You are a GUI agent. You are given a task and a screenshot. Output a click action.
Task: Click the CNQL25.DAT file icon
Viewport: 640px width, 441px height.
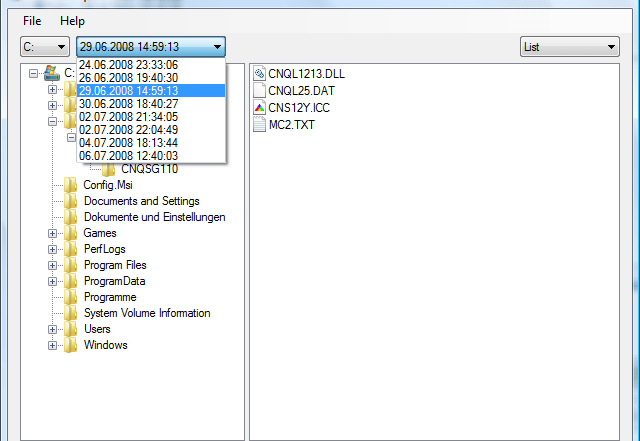point(260,90)
